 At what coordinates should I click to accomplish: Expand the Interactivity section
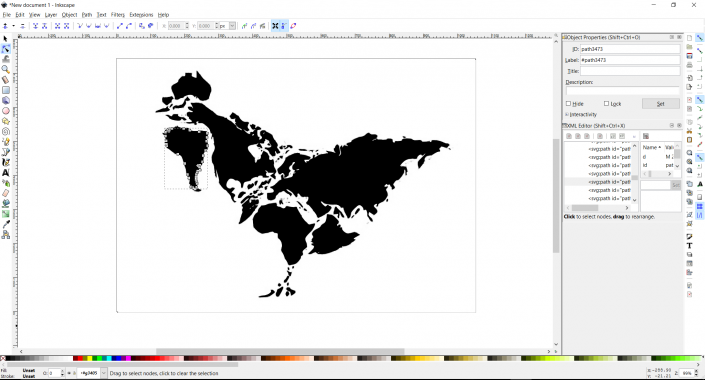[x=581, y=115]
